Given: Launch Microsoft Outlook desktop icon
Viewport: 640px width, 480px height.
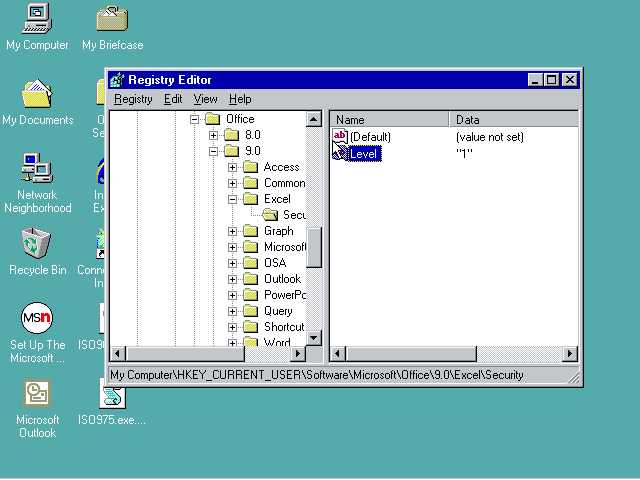Looking at the screenshot, I should (37, 393).
